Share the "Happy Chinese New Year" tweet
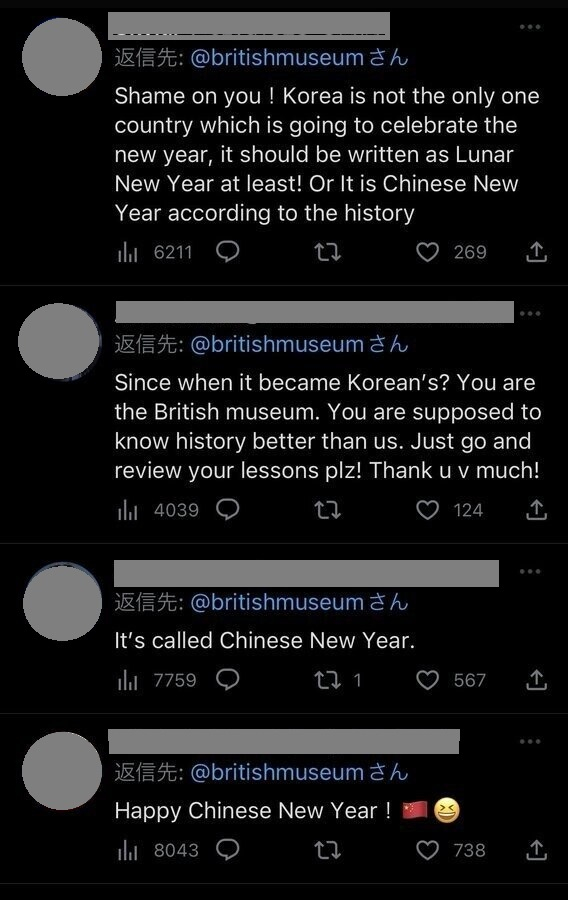This screenshot has height=900, width=568. [x=536, y=850]
